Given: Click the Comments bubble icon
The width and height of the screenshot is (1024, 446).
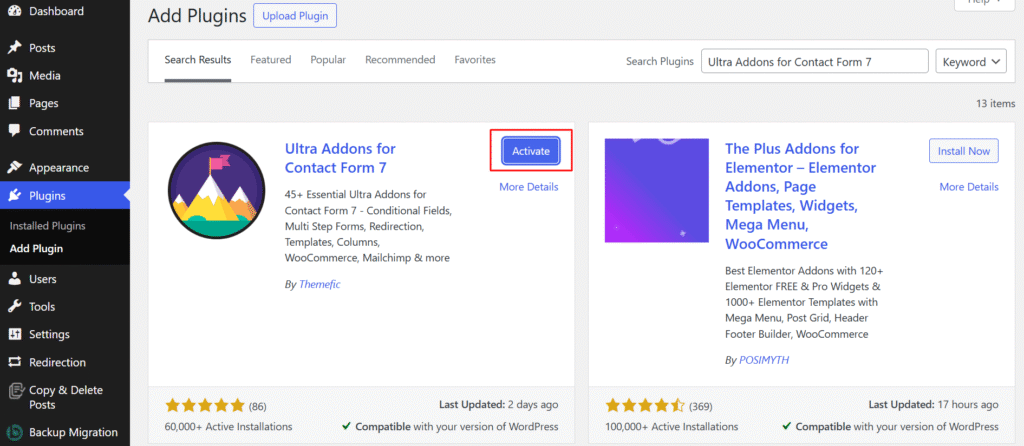Looking at the screenshot, I should tap(14, 131).
